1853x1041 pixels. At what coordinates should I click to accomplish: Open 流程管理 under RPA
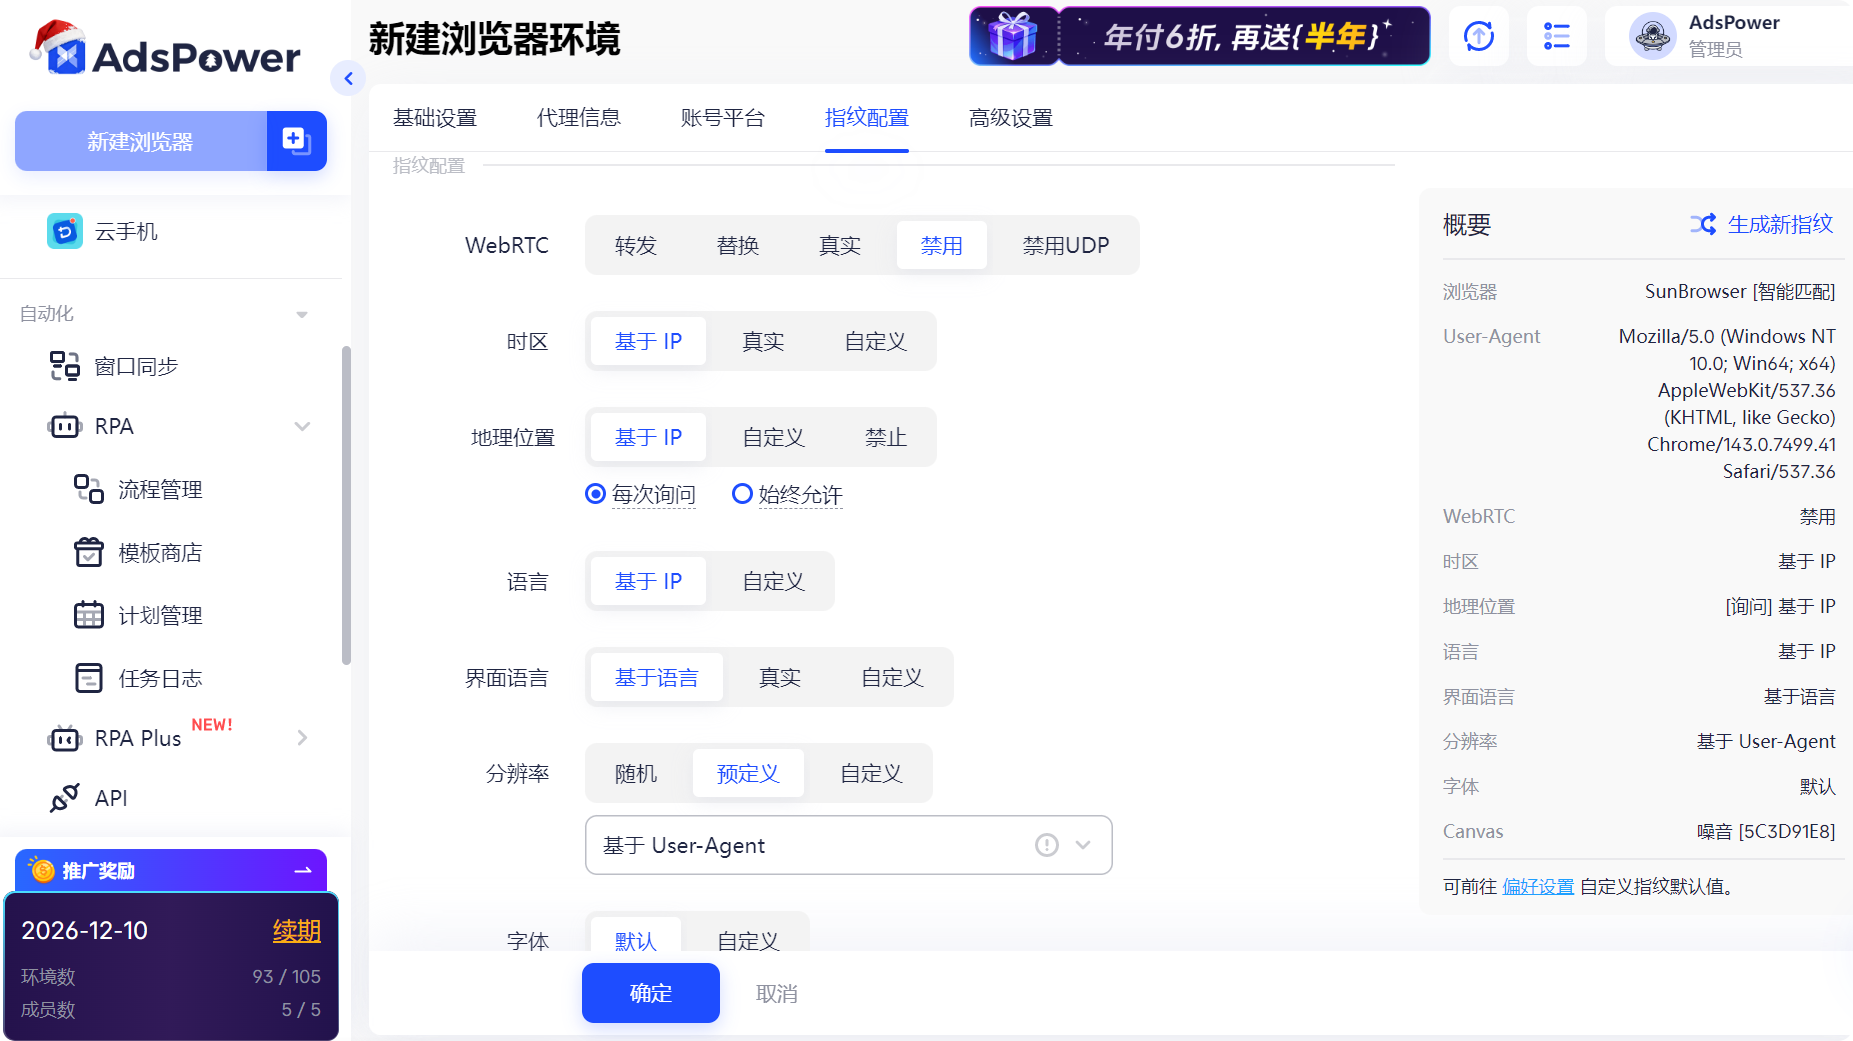pyautogui.click(x=160, y=489)
